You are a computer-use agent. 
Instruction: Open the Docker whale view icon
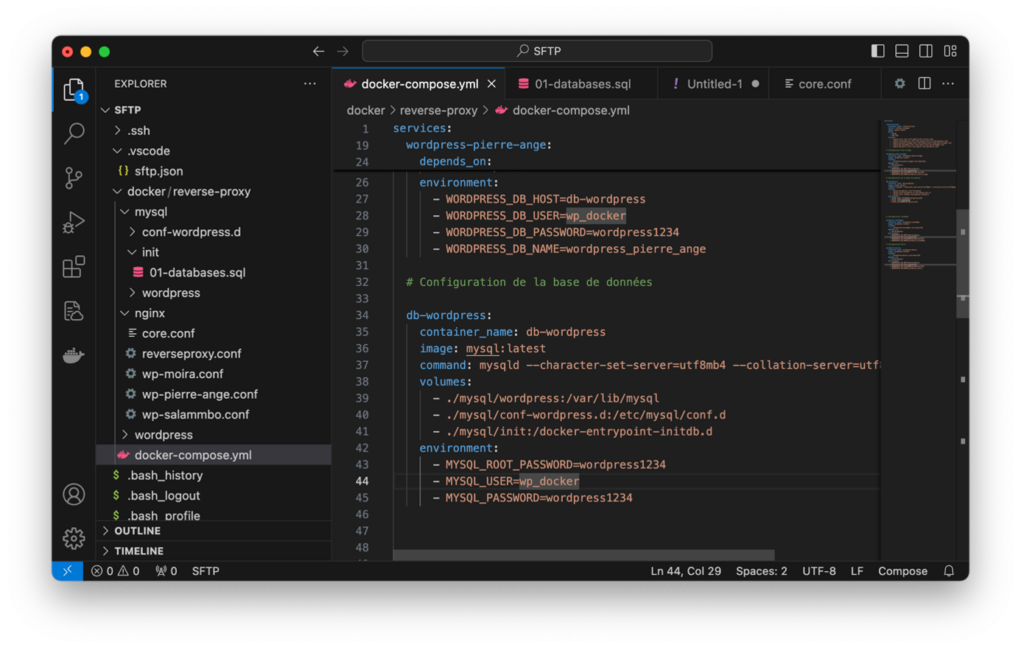74,355
